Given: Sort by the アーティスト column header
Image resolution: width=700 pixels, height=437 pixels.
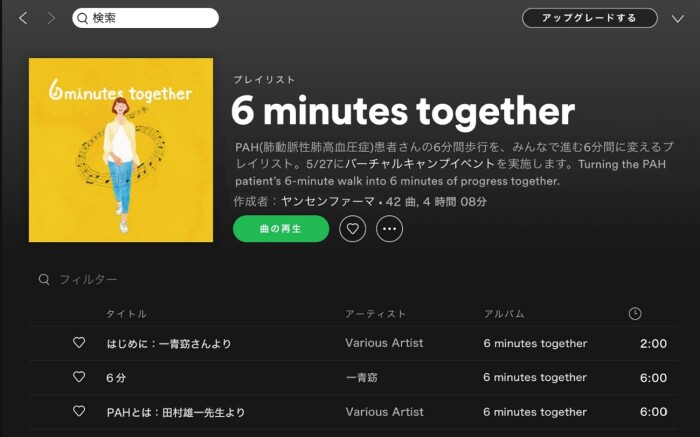Looking at the screenshot, I should [375, 314].
